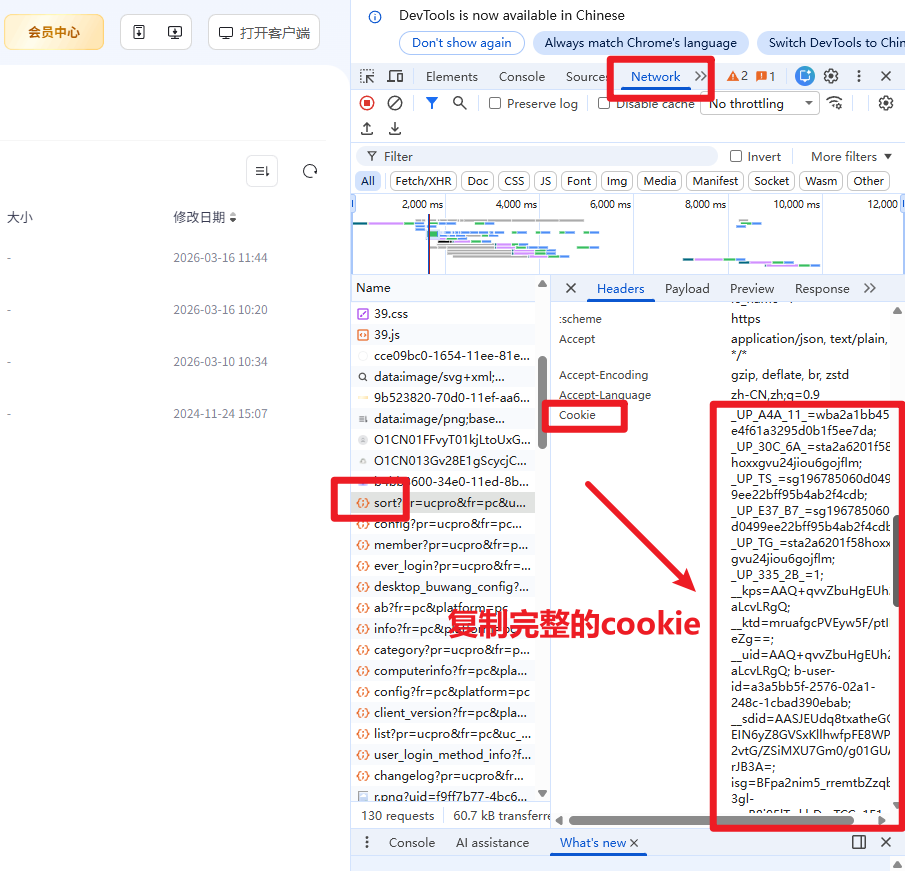The image size is (905, 871).
Task: Open the No throttling dropdown
Action: [760, 103]
